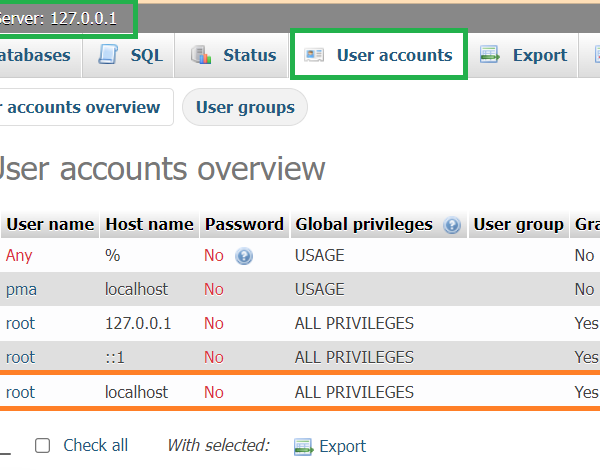Click the SQL tab icon
Image resolution: width=600 pixels, height=470 pixels.
point(109,56)
